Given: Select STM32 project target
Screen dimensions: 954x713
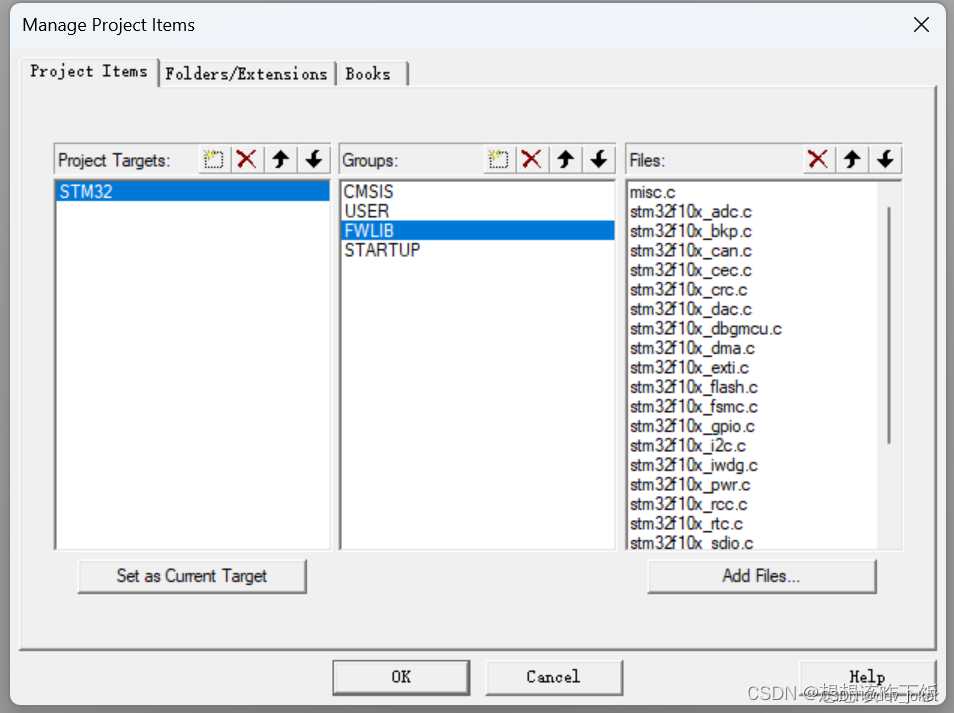Looking at the screenshot, I should click(192, 192).
